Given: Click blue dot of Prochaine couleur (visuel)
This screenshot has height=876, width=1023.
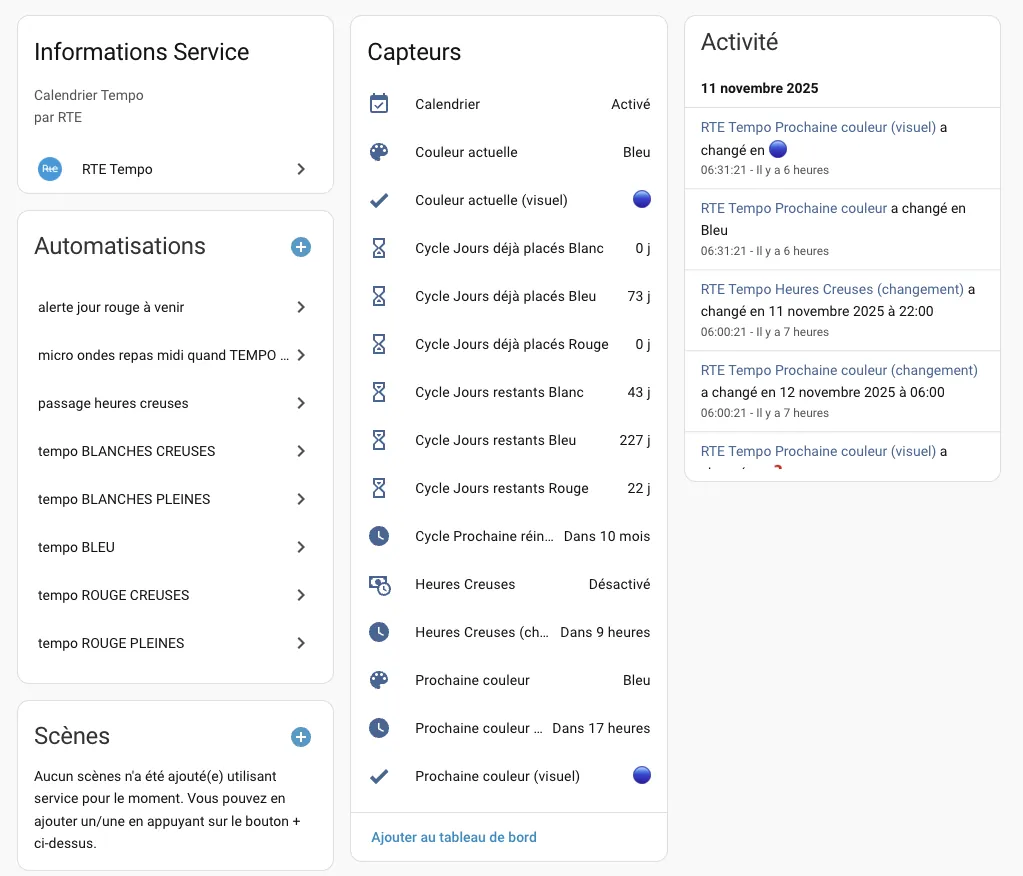Looking at the screenshot, I should (642, 775).
